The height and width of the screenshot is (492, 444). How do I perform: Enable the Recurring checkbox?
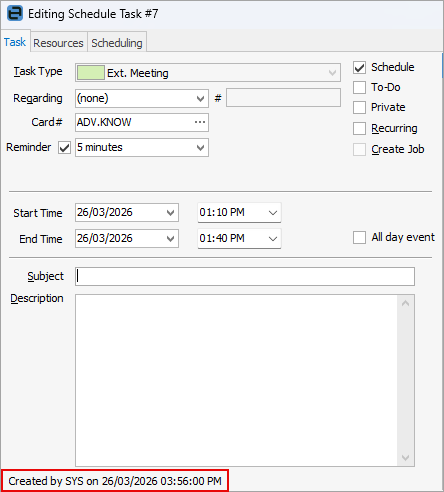(x=359, y=129)
